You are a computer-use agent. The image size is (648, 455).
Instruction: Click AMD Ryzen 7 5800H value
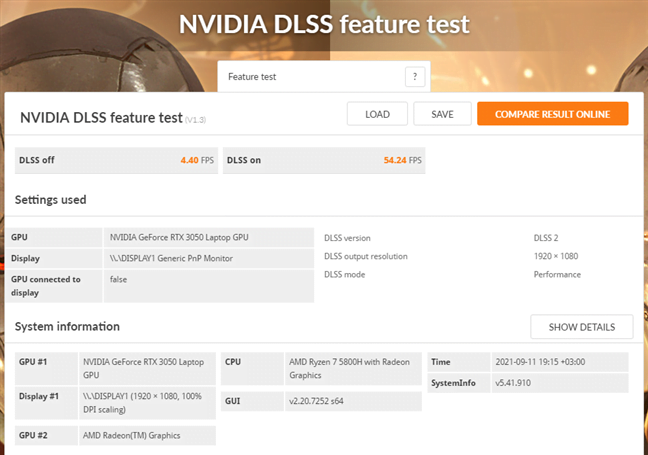[349, 368]
